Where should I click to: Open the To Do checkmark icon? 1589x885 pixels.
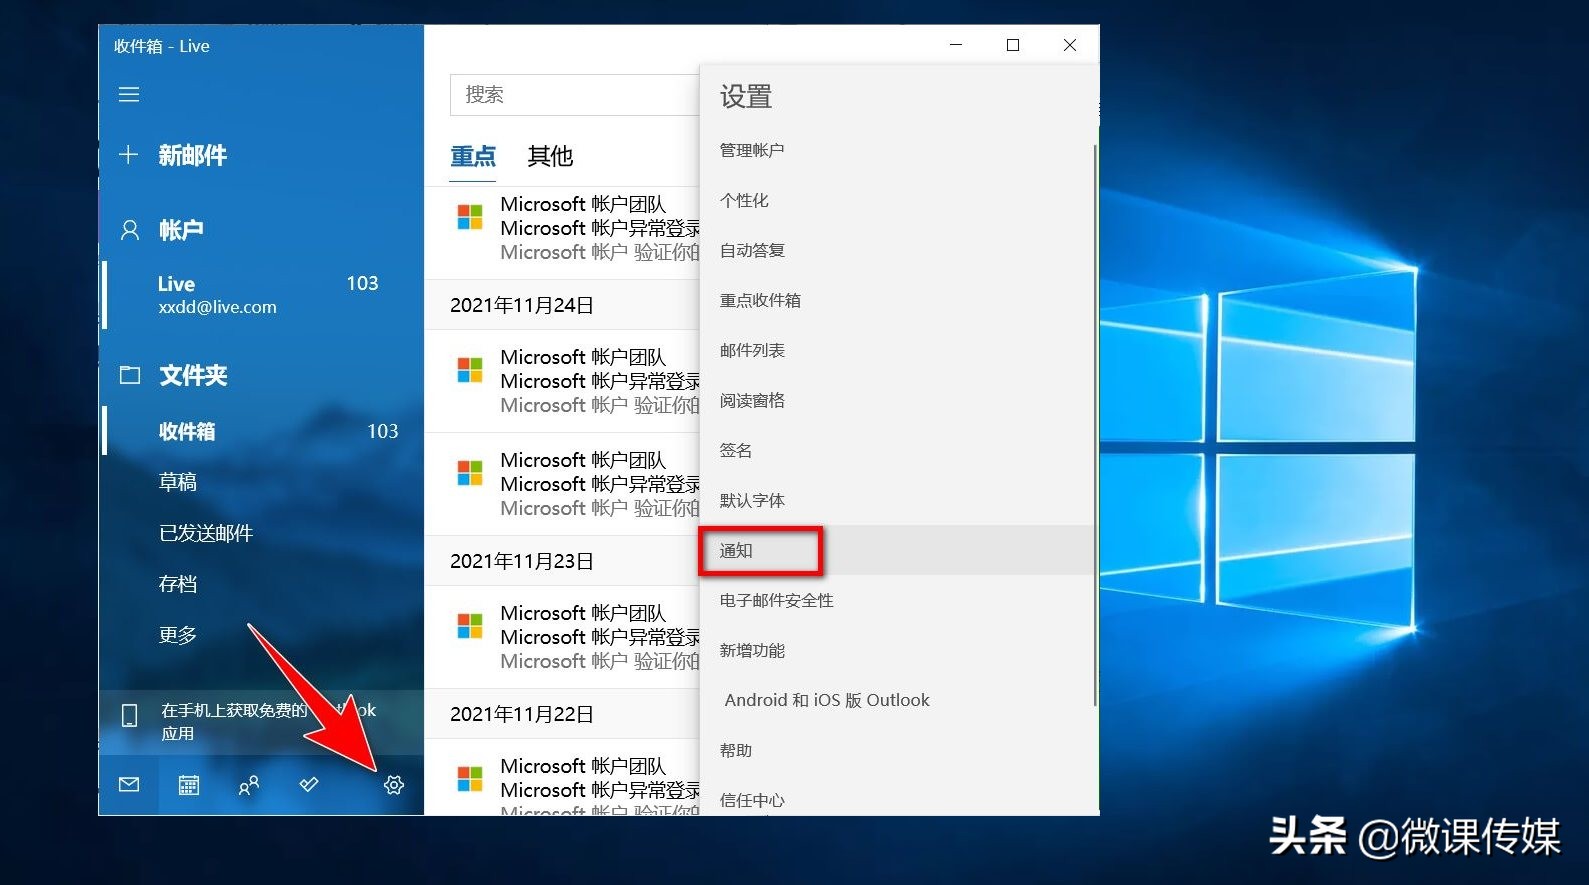click(309, 785)
